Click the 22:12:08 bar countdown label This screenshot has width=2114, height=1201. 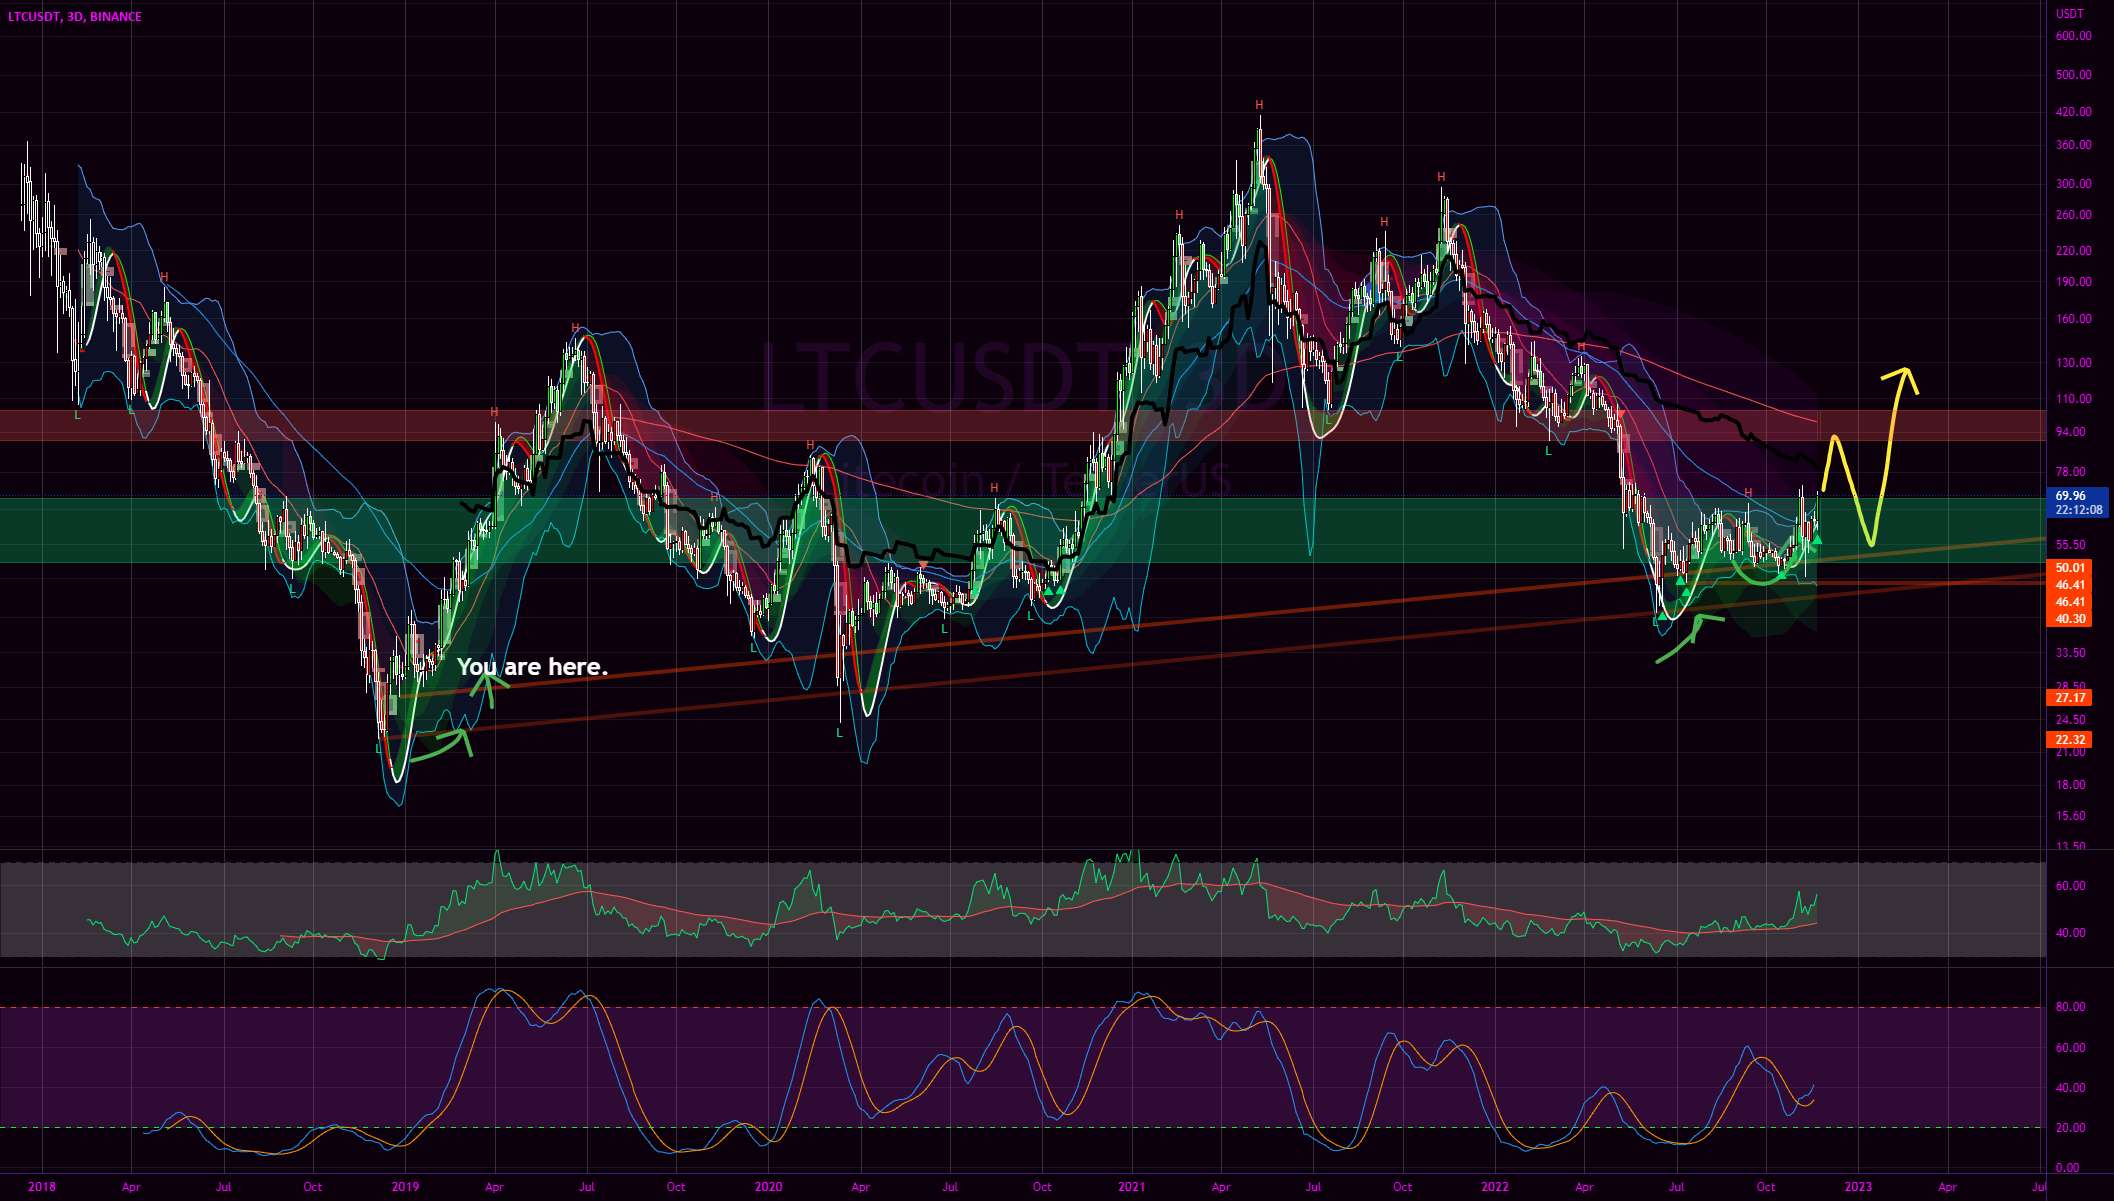click(x=2078, y=510)
